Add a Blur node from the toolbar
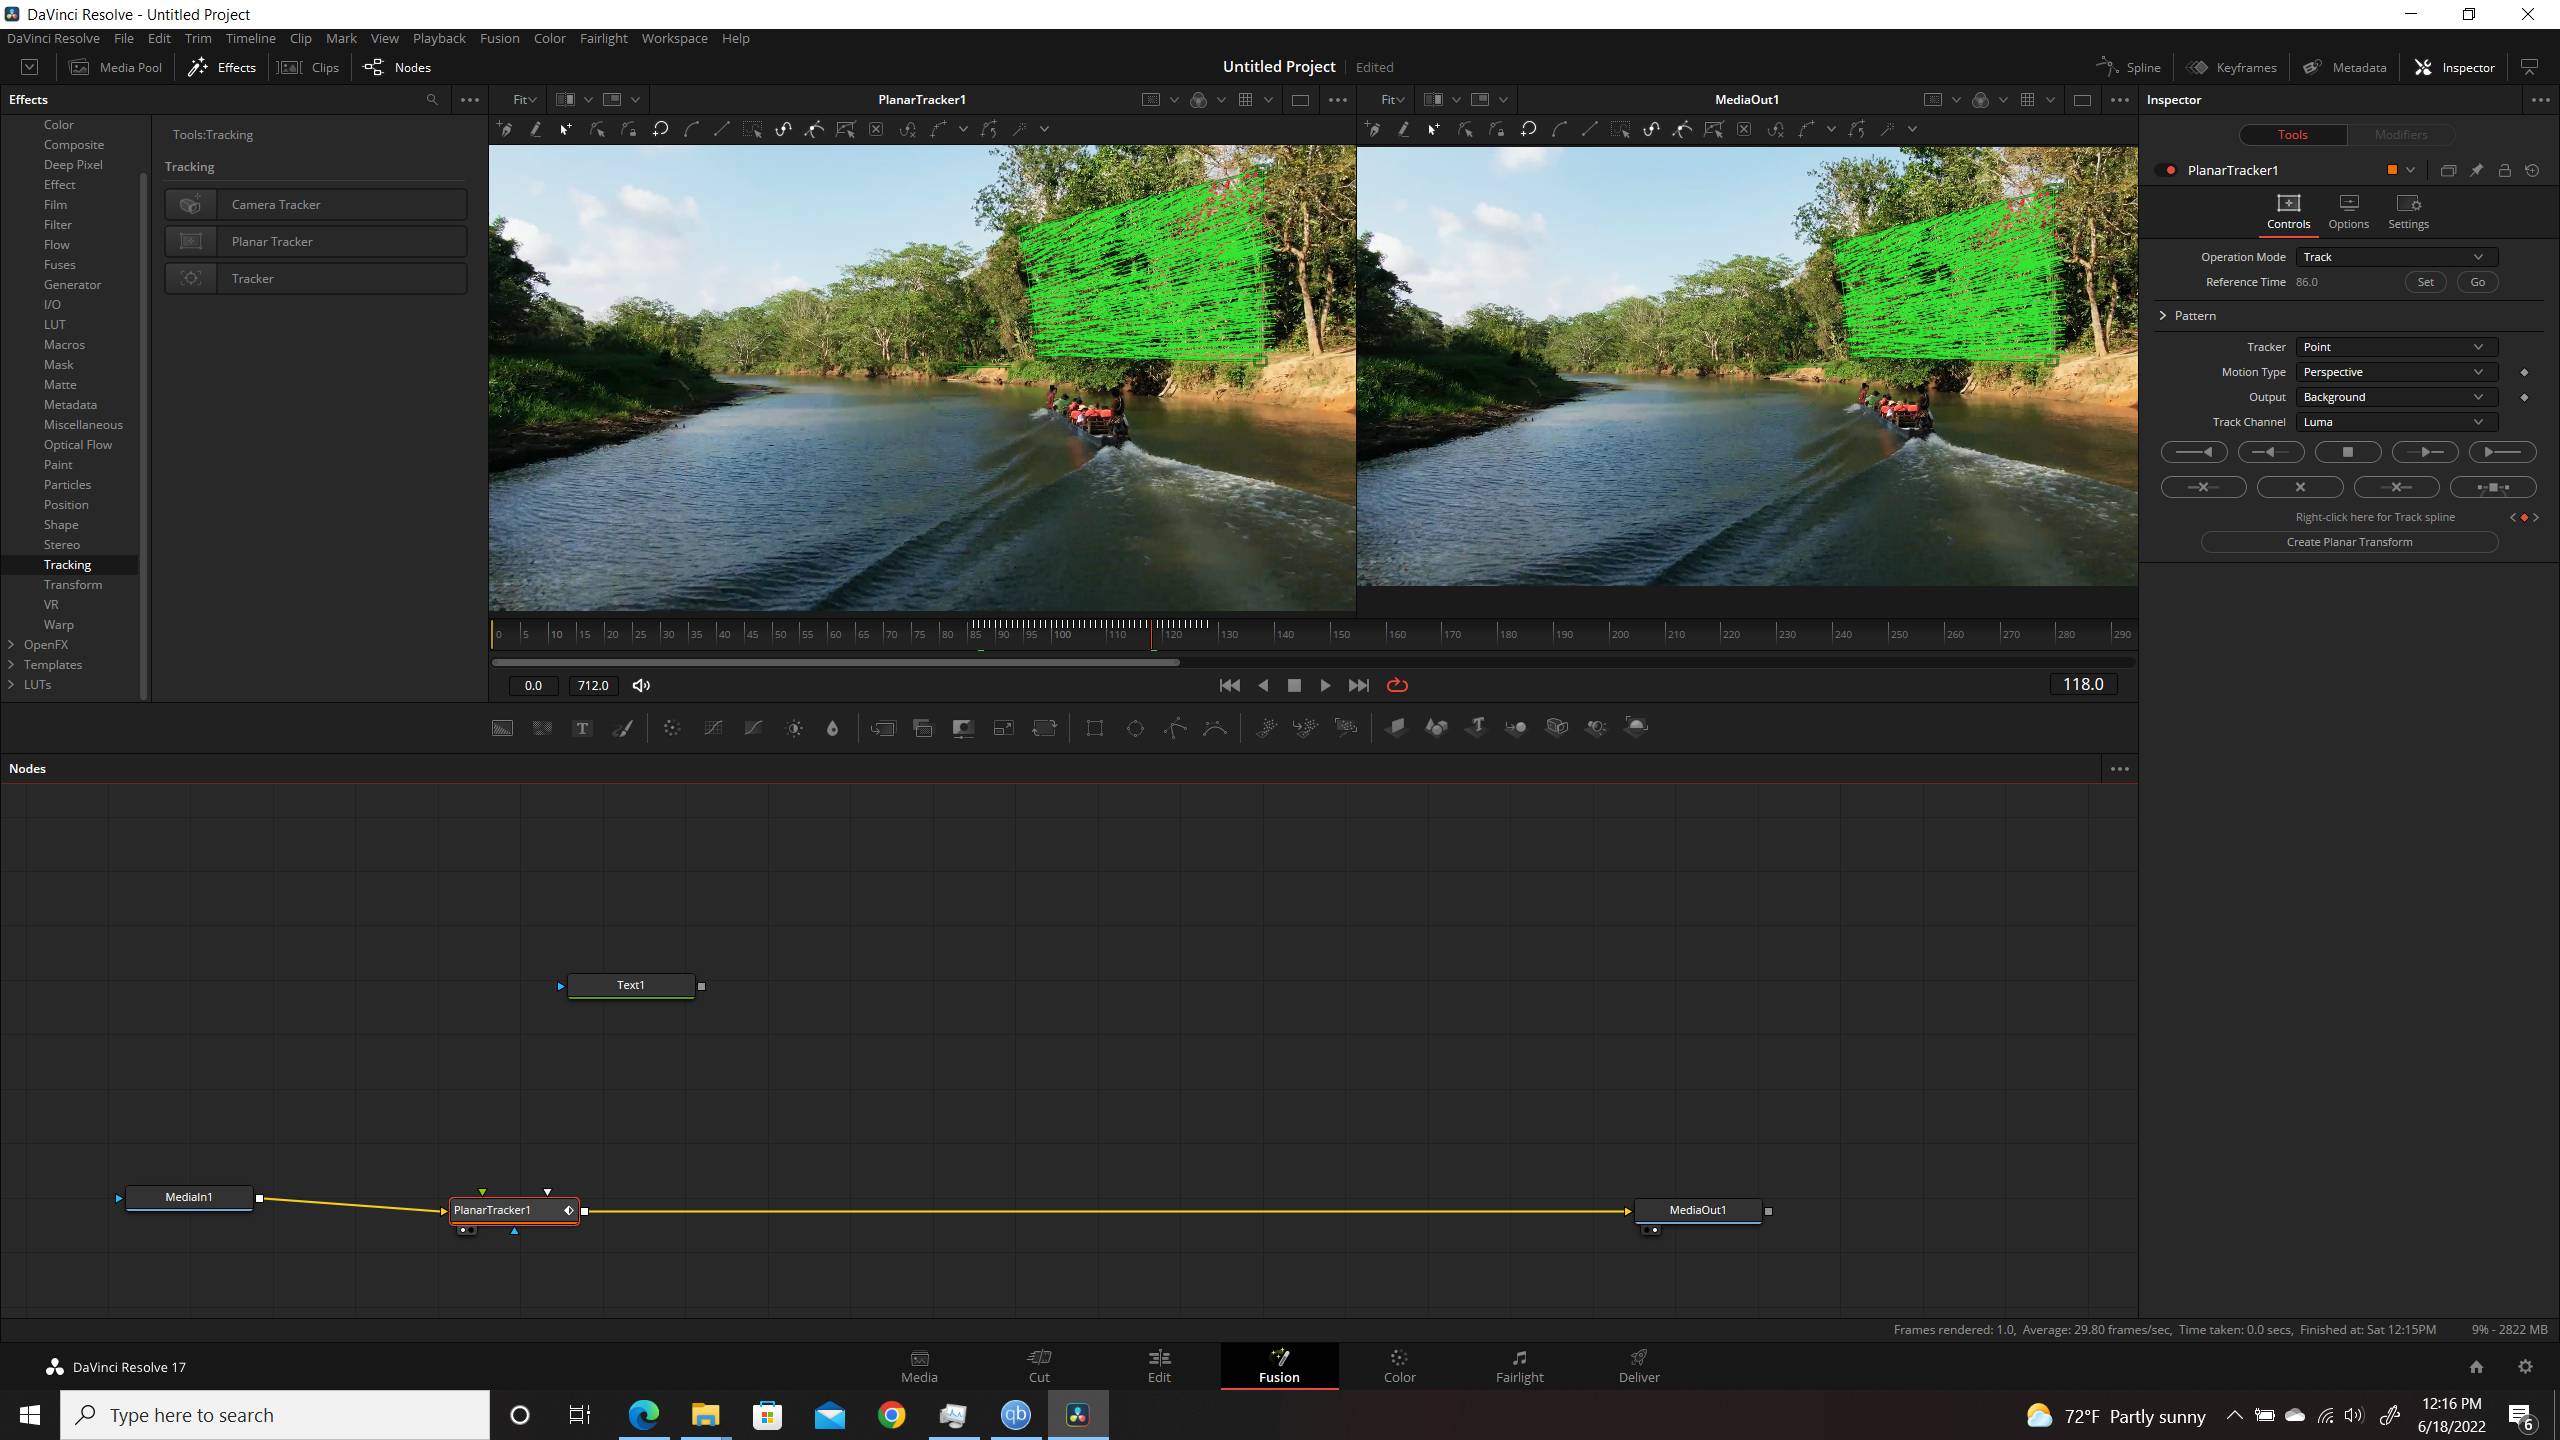 (x=832, y=728)
